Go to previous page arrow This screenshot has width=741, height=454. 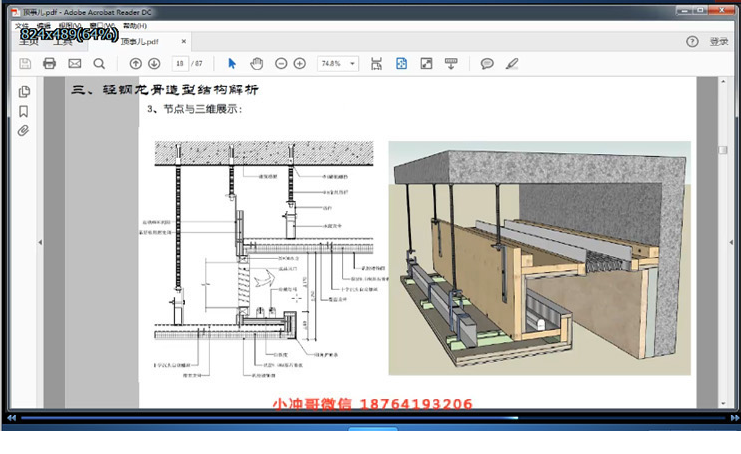pos(135,63)
